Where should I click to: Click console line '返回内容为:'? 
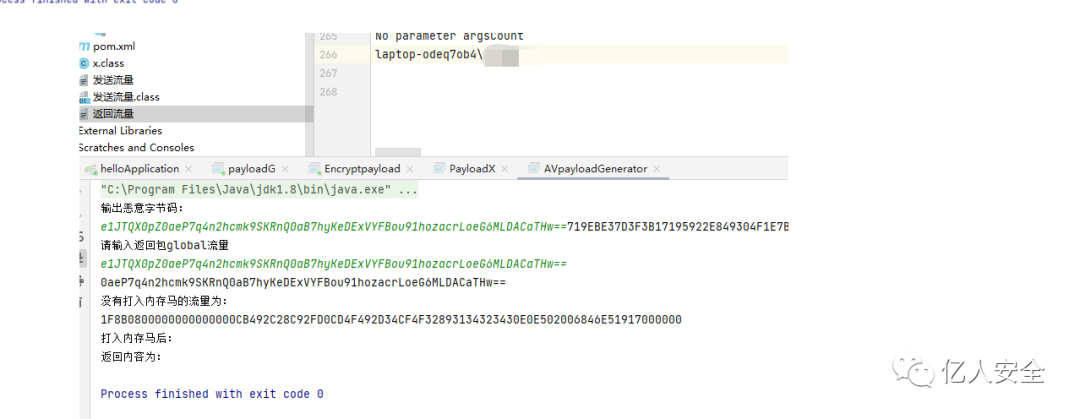point(131,357)
